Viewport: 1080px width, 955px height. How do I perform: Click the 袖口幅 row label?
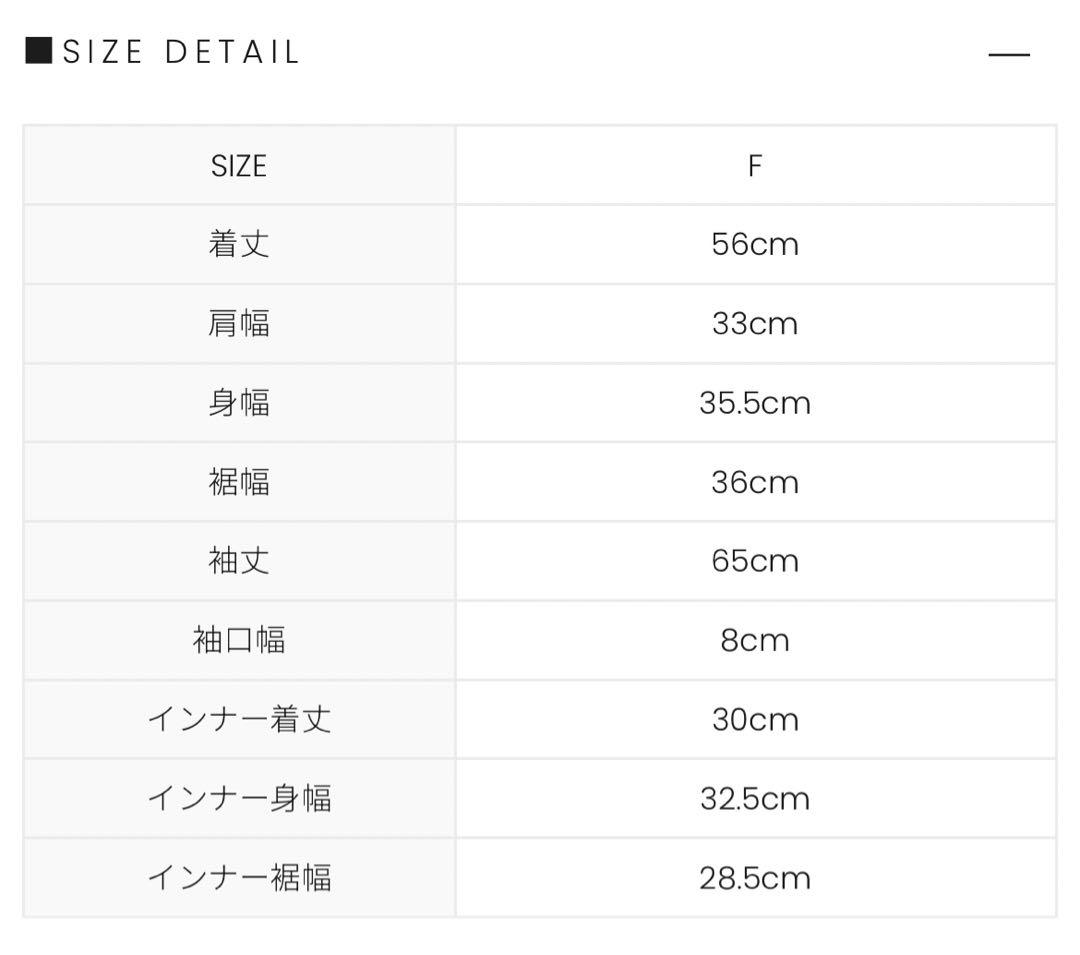coord(239,640)
